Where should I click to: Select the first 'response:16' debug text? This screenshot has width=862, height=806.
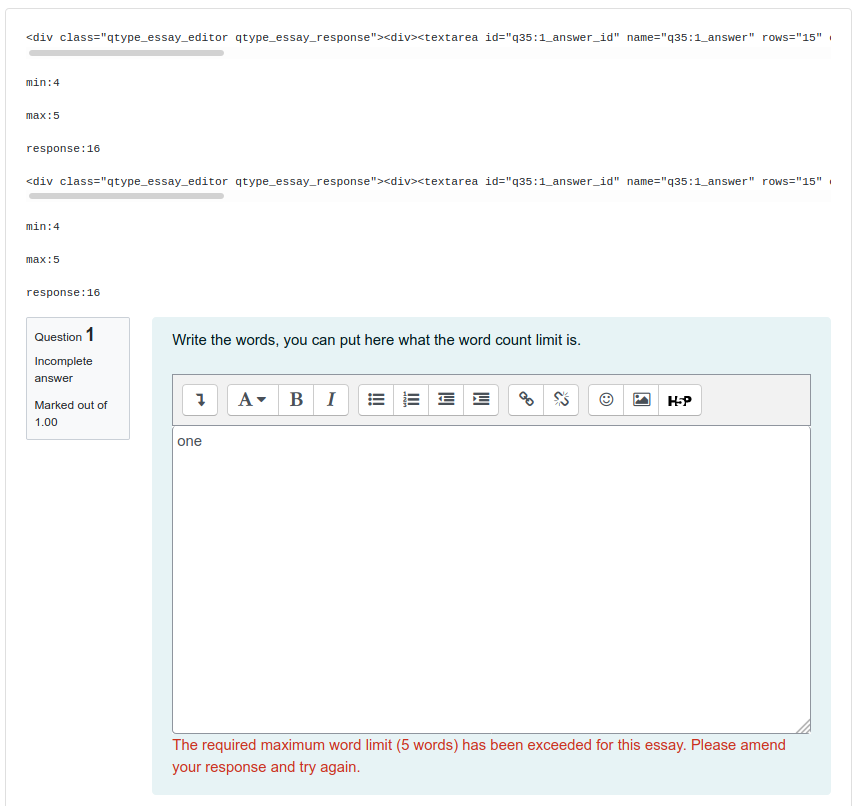click(63, 149)
